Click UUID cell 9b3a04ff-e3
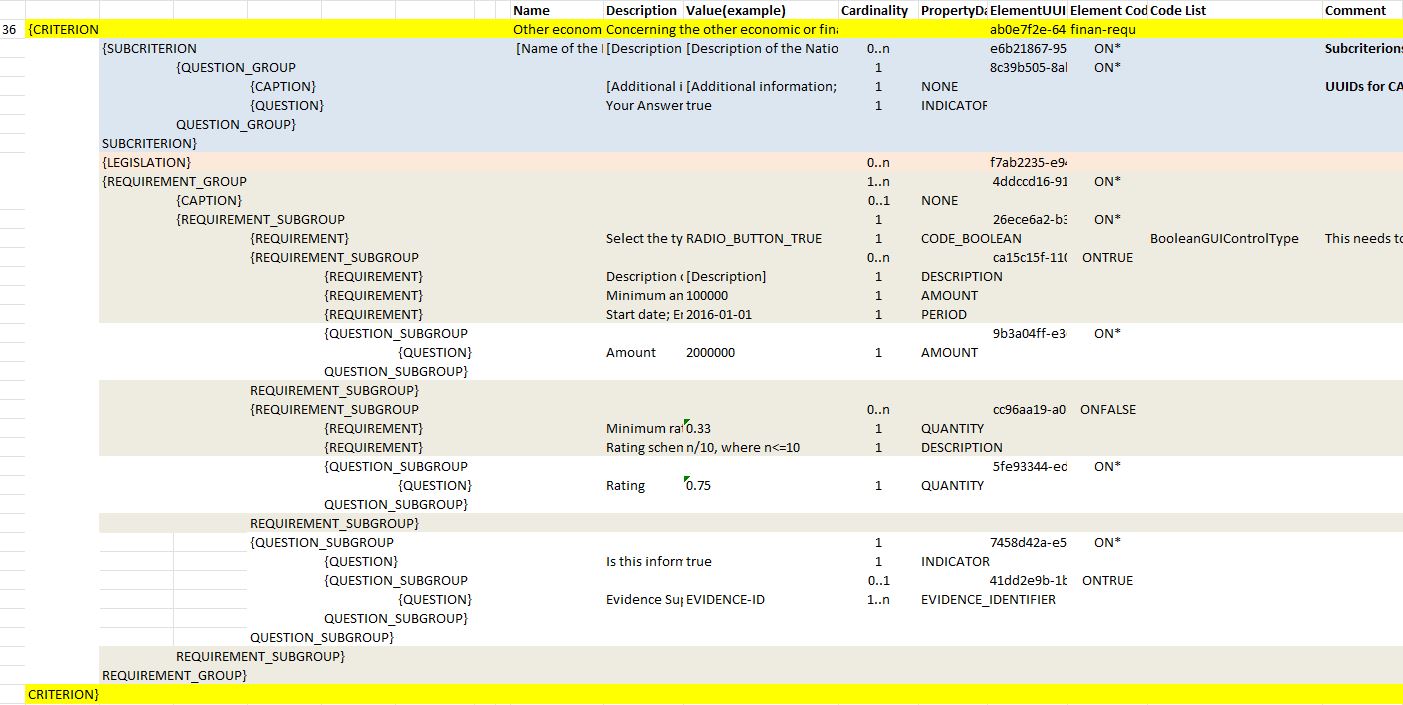 click(x=1027, y=334)
